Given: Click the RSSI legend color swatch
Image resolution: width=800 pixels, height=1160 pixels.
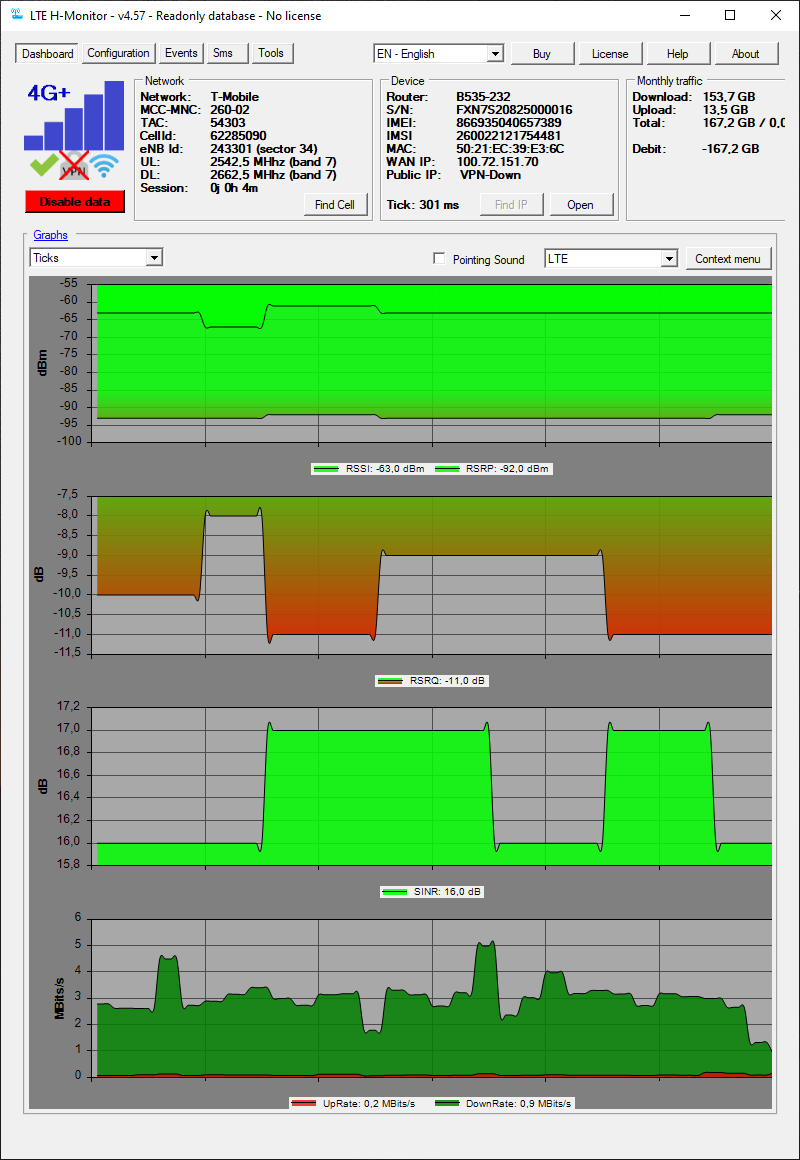Looking at the screenshot, I should 325,469.
